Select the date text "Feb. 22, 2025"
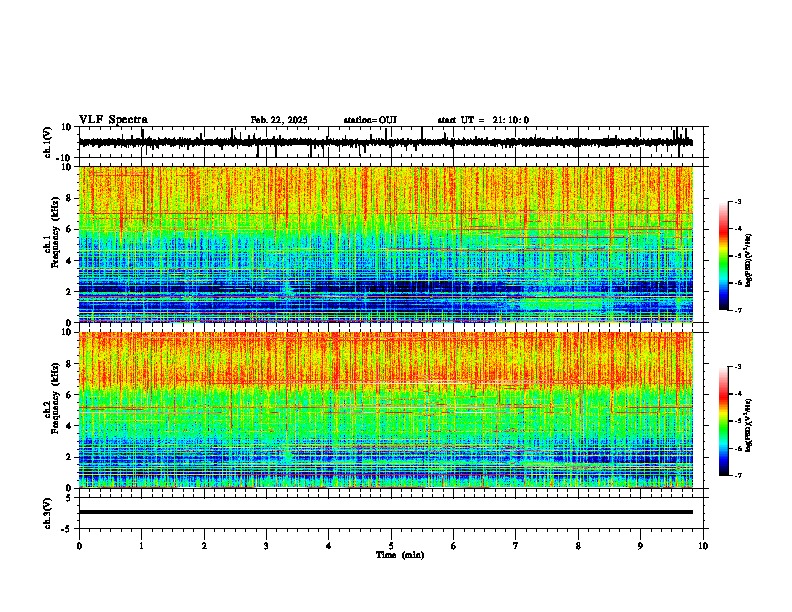Image resolution: width=792 pixels, height=612 pixels. [279, 120]
